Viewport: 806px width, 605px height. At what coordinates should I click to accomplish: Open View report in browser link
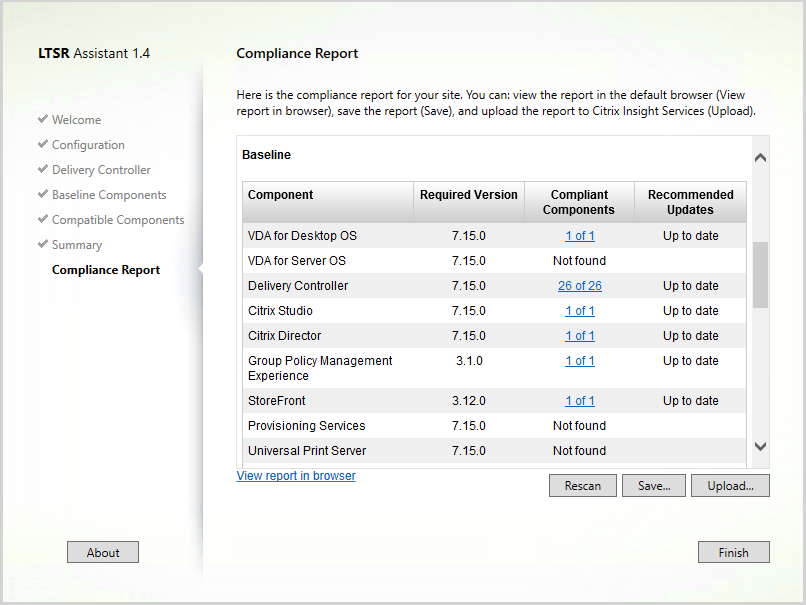pyautogui.click(x=296, y=476)
